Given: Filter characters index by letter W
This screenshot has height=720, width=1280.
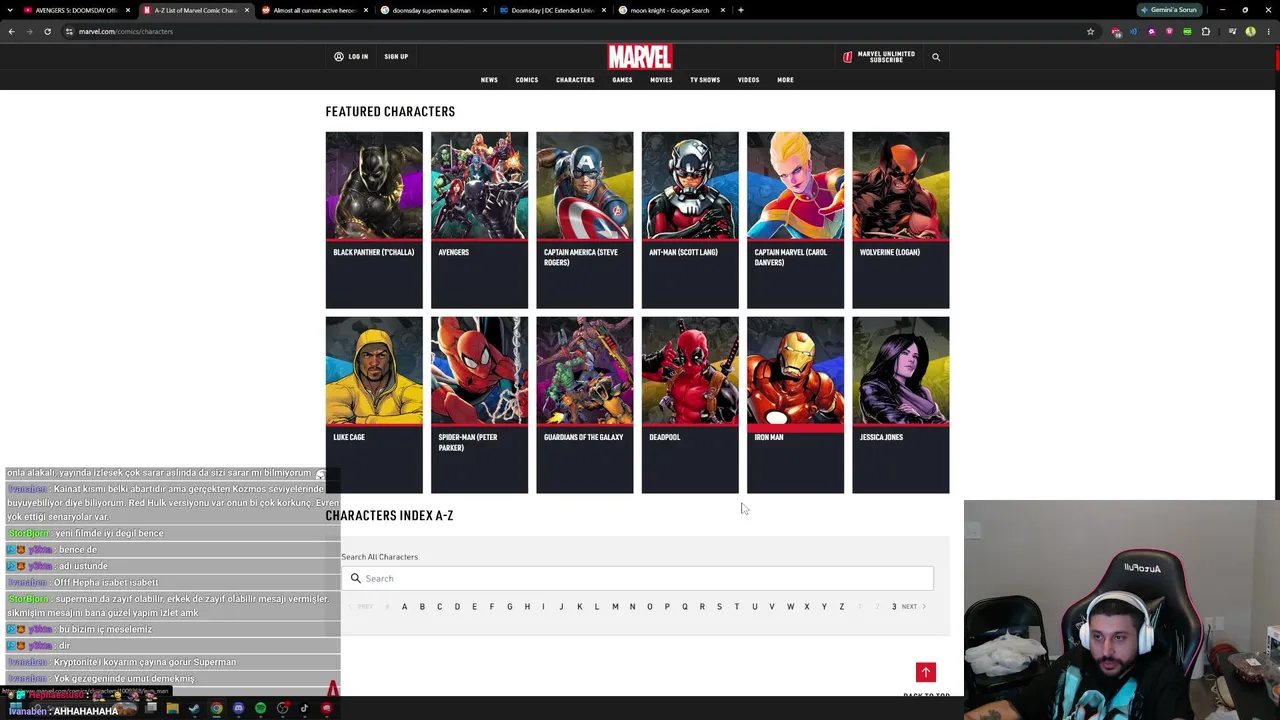Looking at the screenshot, I should pyautogui.click(x=790, y=607).
